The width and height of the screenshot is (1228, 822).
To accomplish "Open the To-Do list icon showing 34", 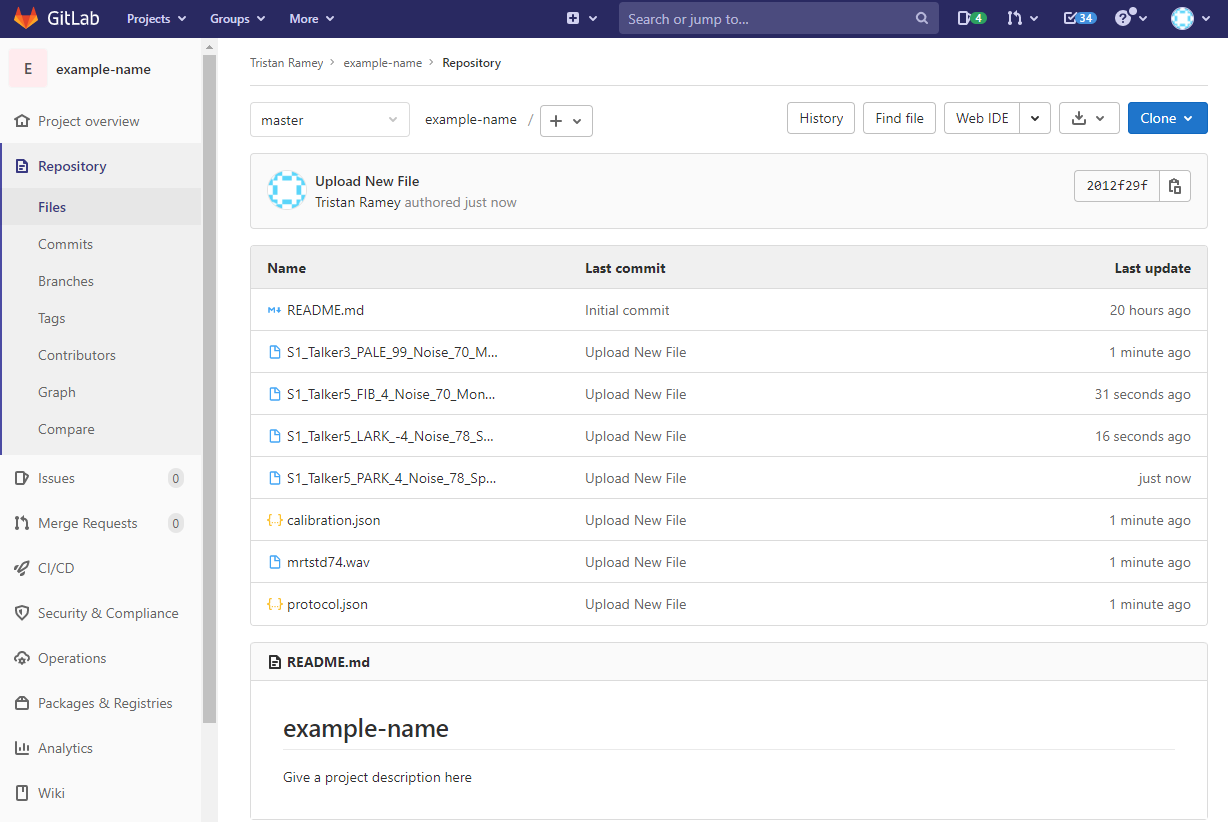I will [x=1078, y=18].
